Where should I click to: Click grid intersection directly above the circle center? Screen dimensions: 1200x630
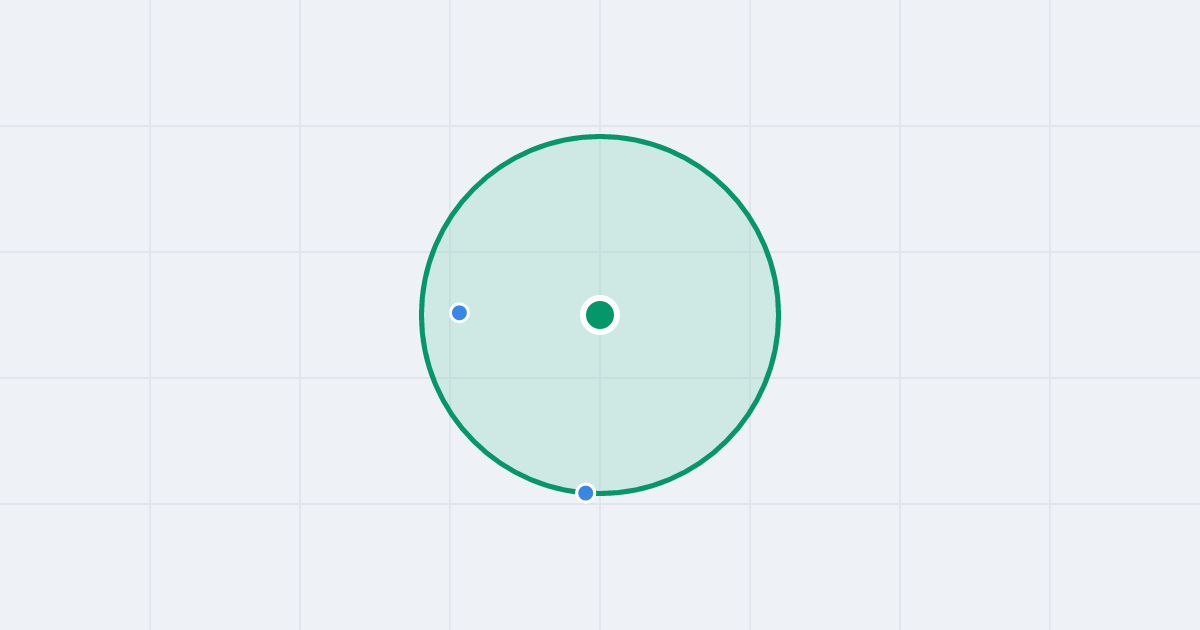coord(600,252)
